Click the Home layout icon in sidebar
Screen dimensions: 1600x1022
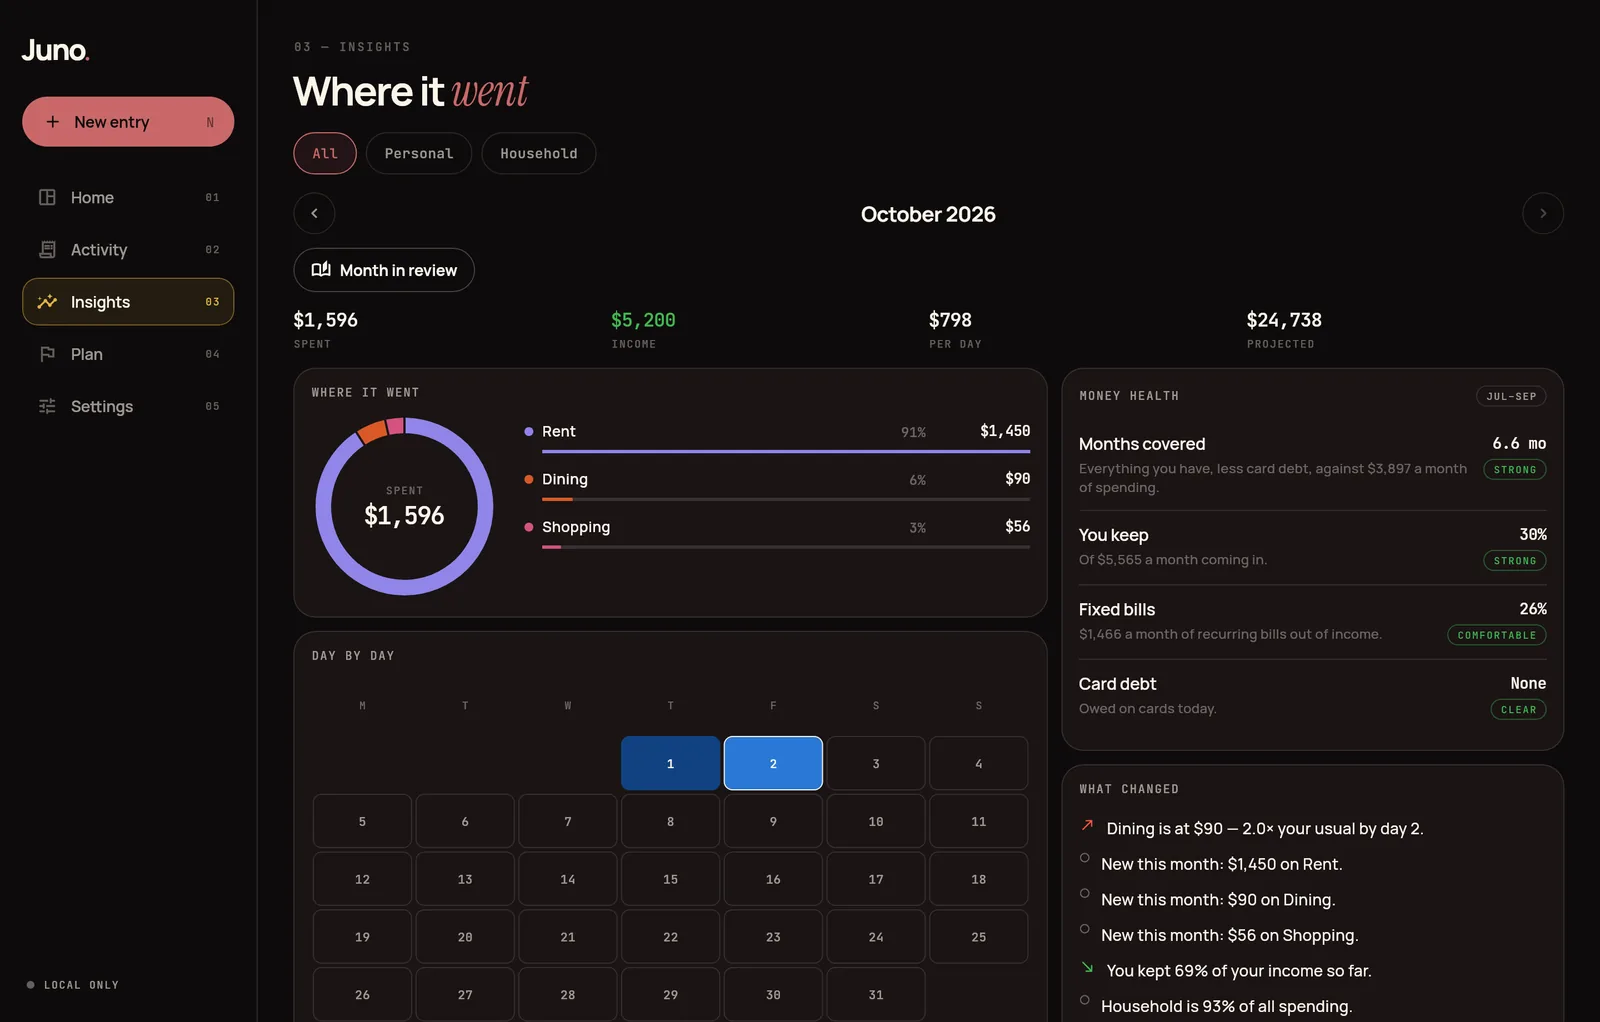click(47, 197)
